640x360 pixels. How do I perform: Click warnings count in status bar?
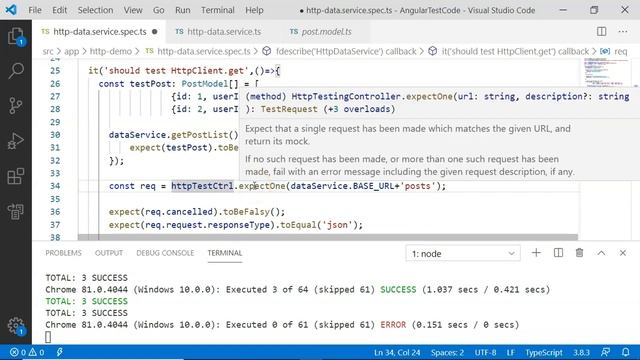coord(36,352)
